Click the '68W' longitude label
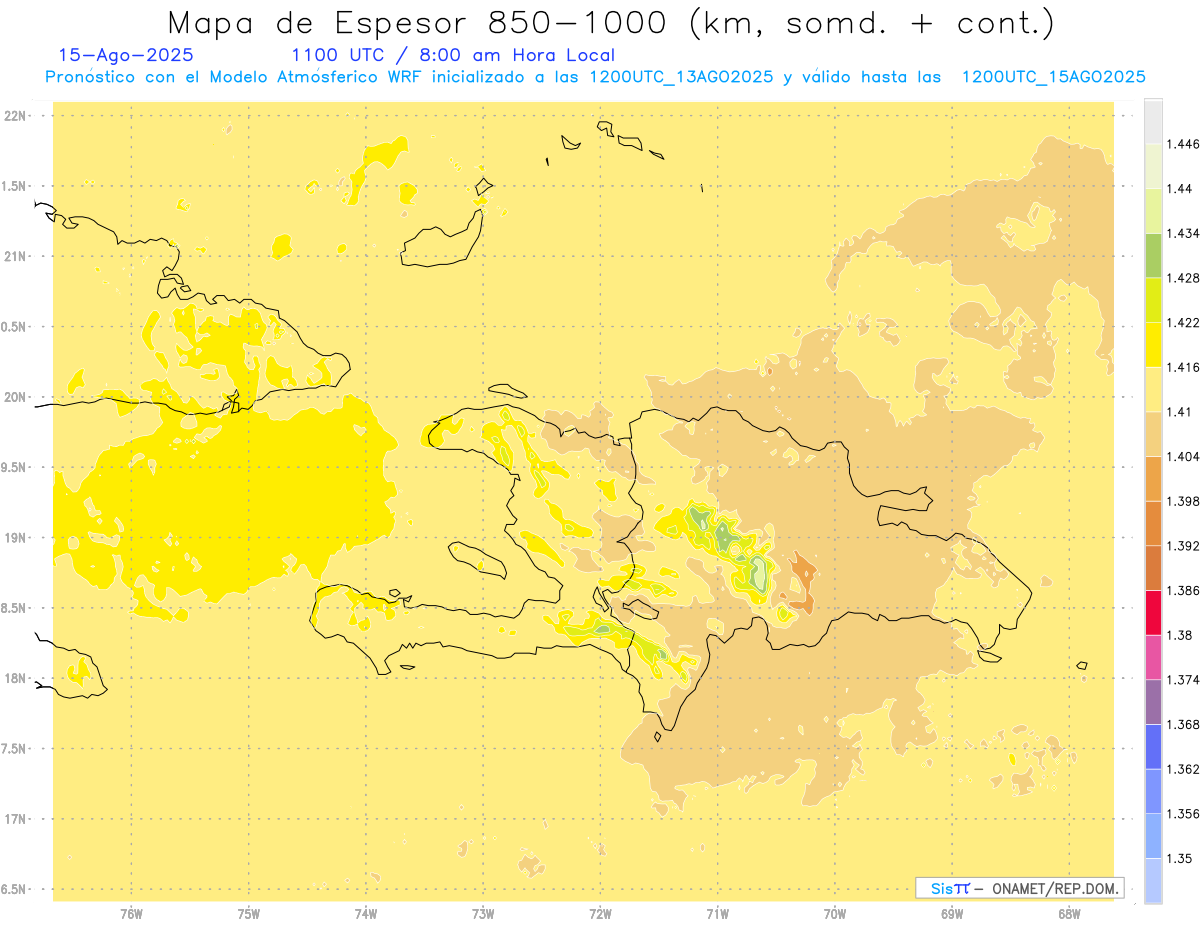The width and height of the screenshot is (1200, 927). (1069, 914)
